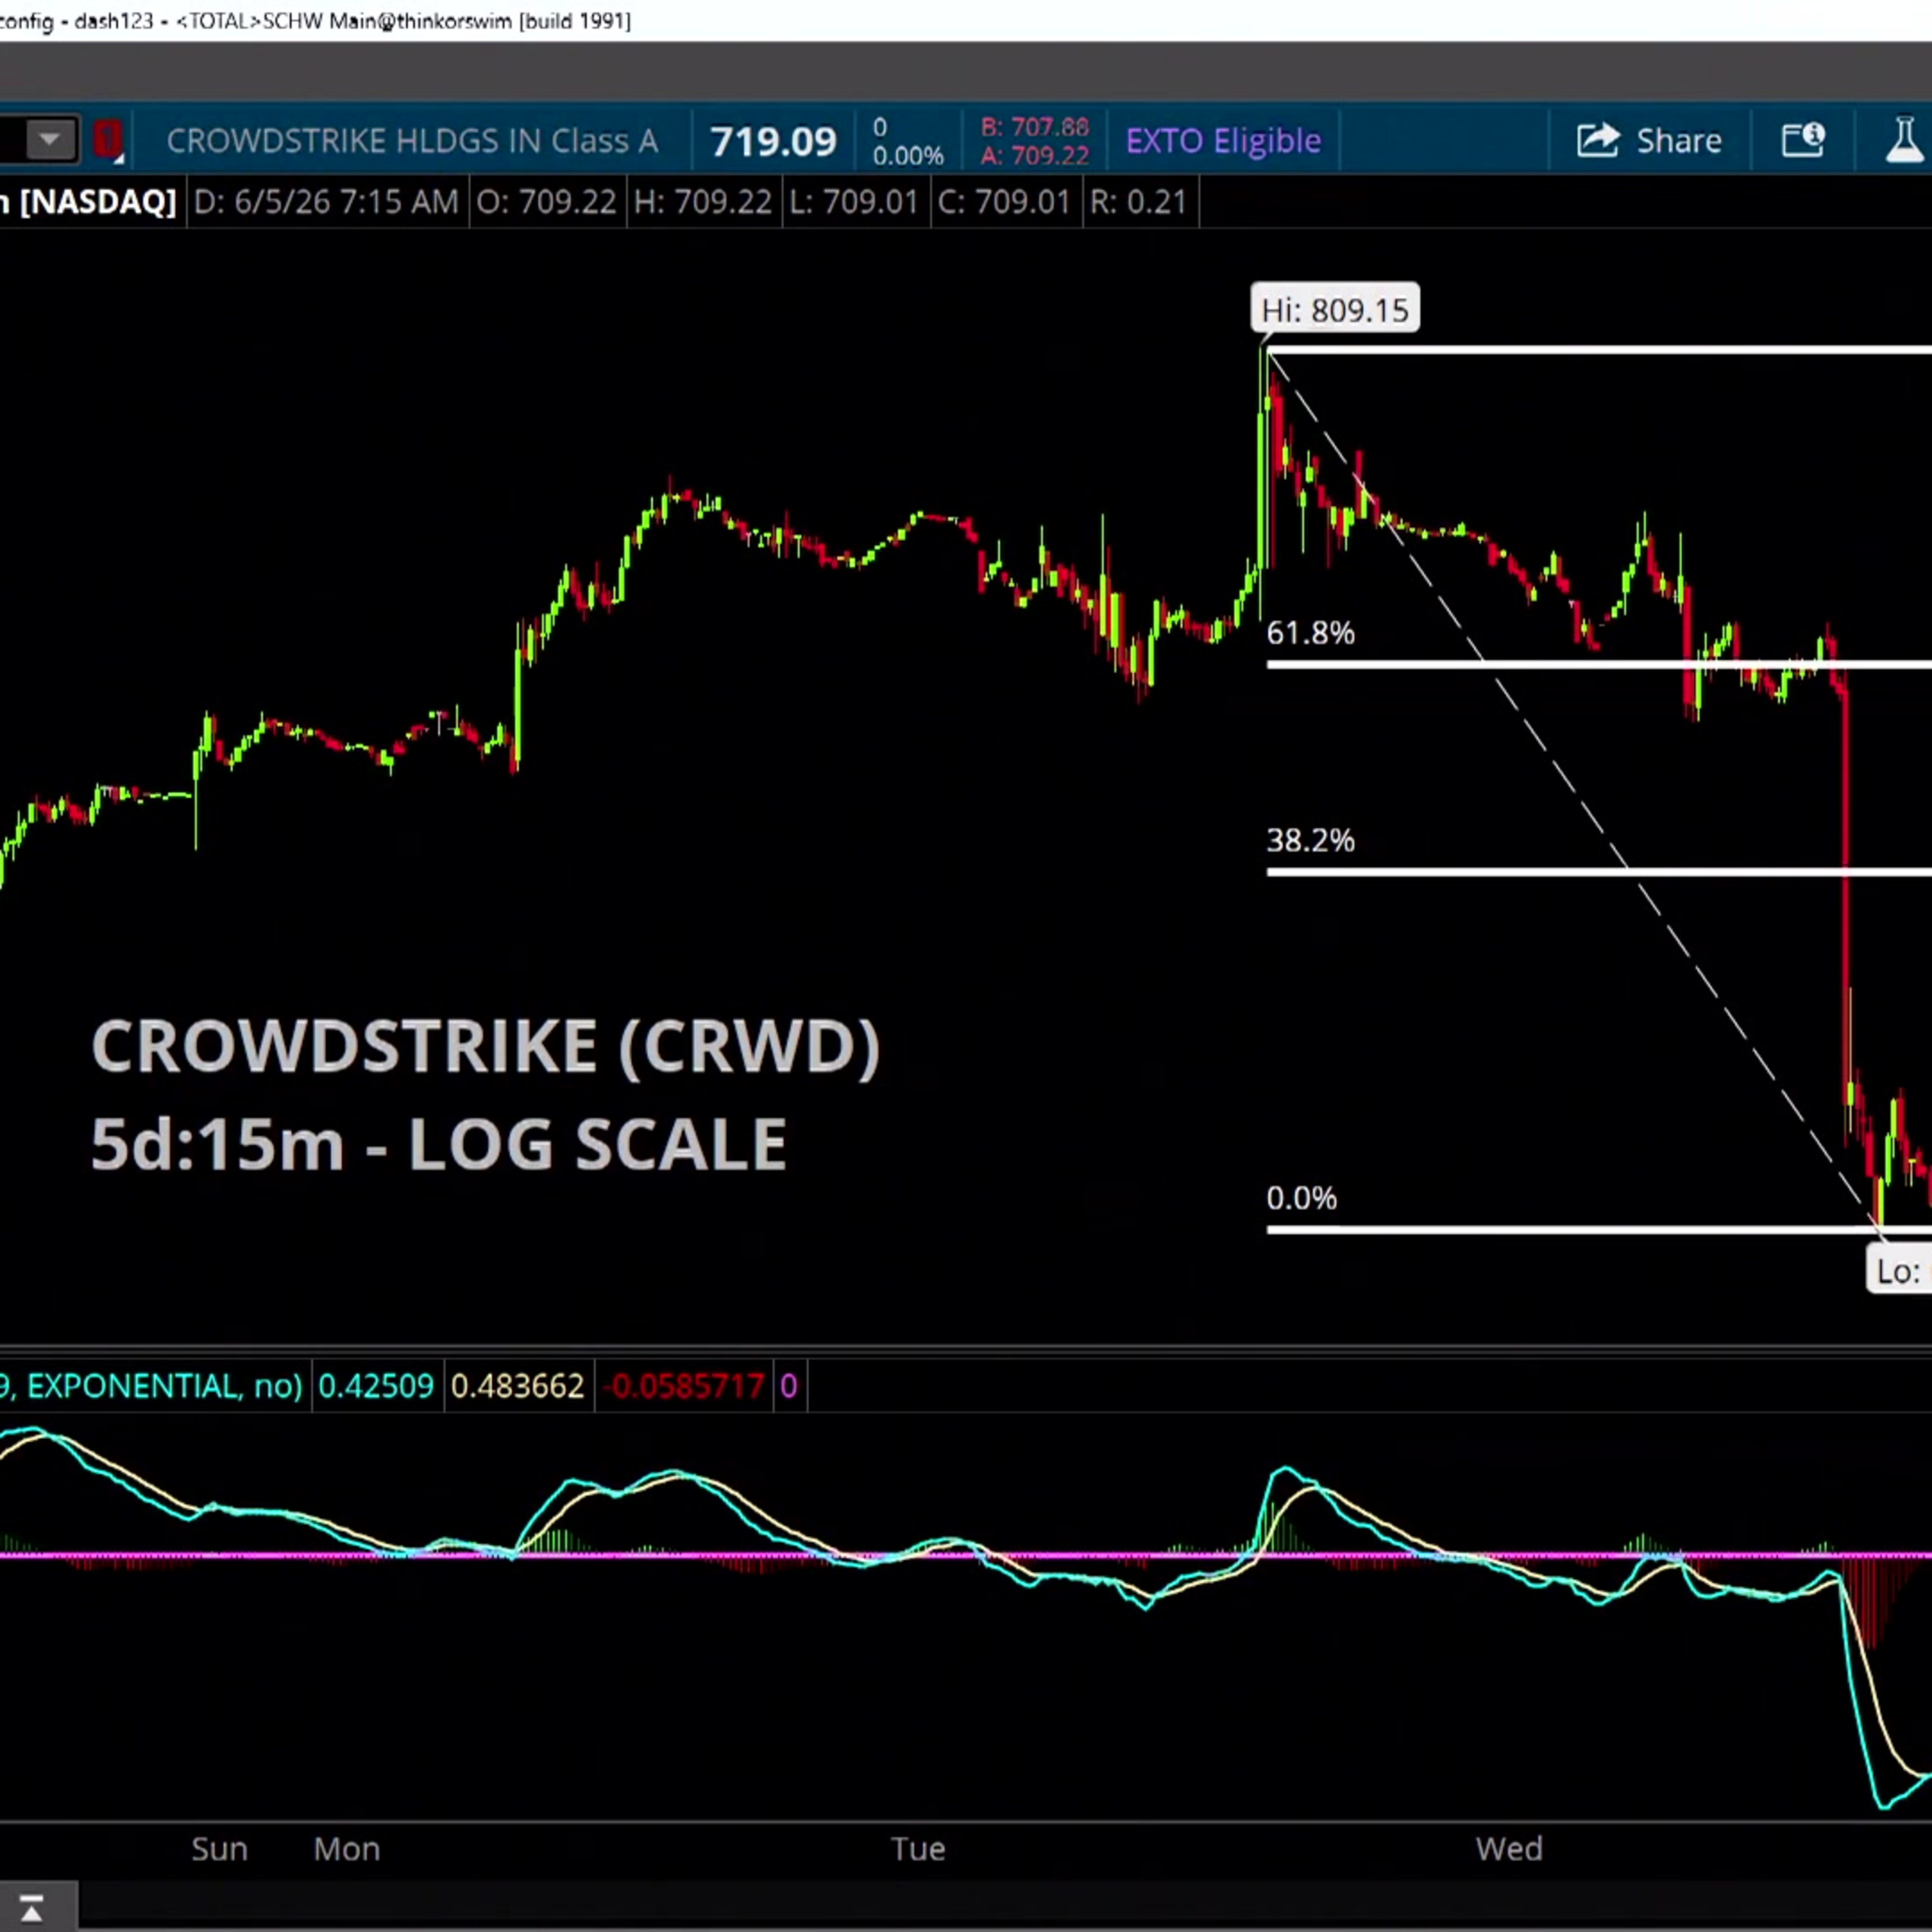Screen dimensions: 1932x1932
Task: Click the Sun label on time axis
Action: [219, 1849]
